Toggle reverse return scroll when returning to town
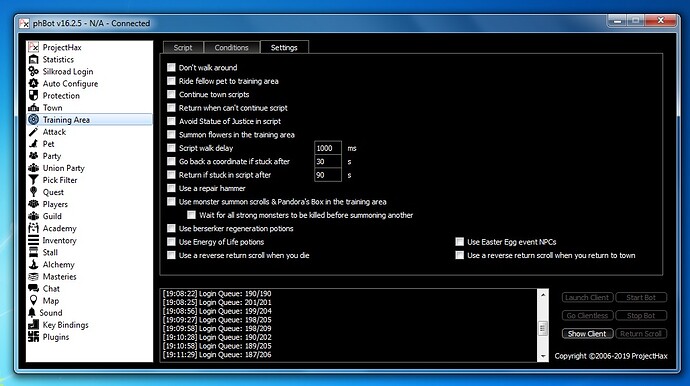 point(459,255)
